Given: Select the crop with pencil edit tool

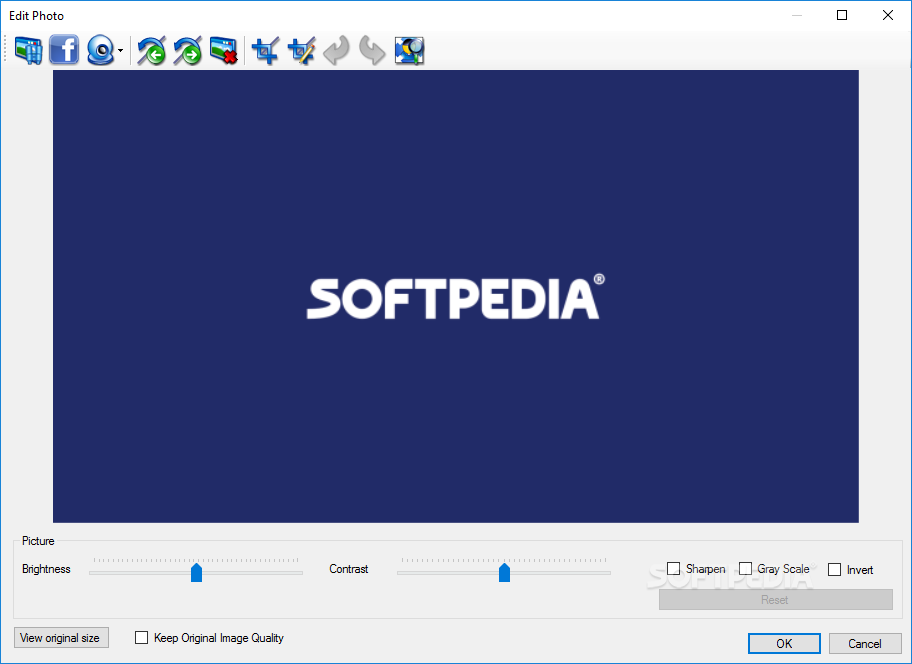Looking at the screenshot, I should (301, 51).
